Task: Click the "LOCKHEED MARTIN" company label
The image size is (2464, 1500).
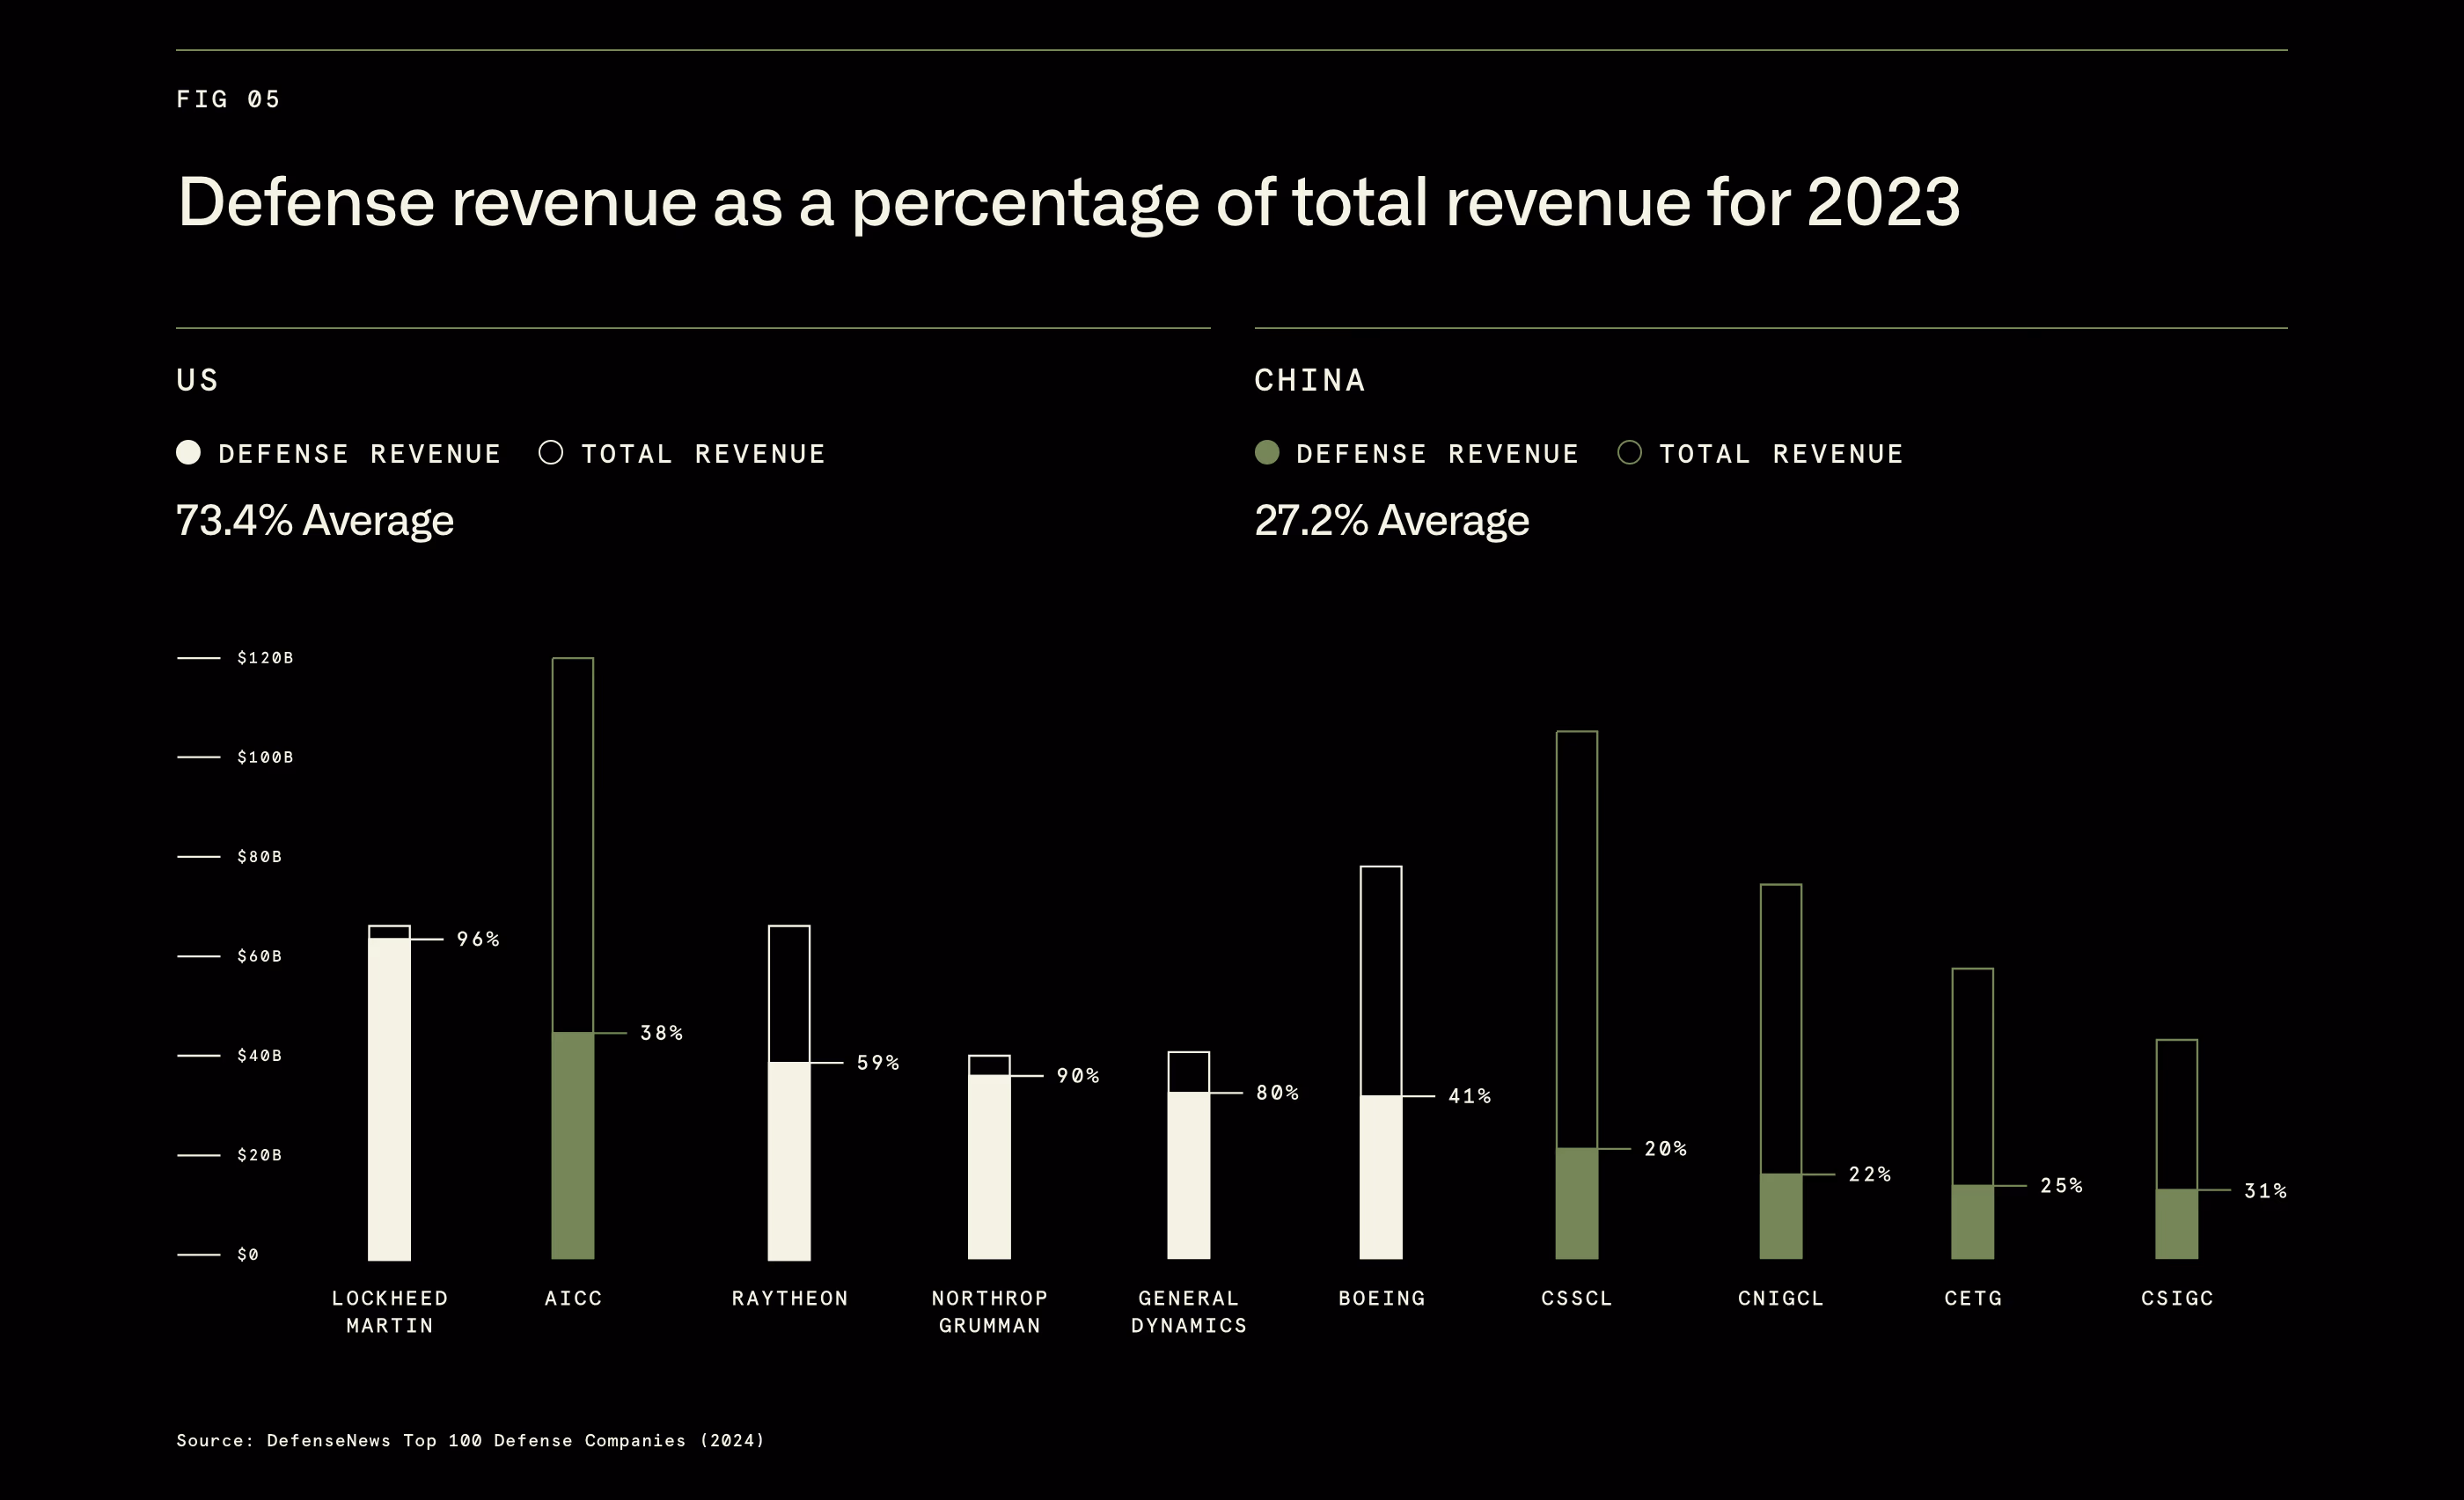Action: 390,1312
